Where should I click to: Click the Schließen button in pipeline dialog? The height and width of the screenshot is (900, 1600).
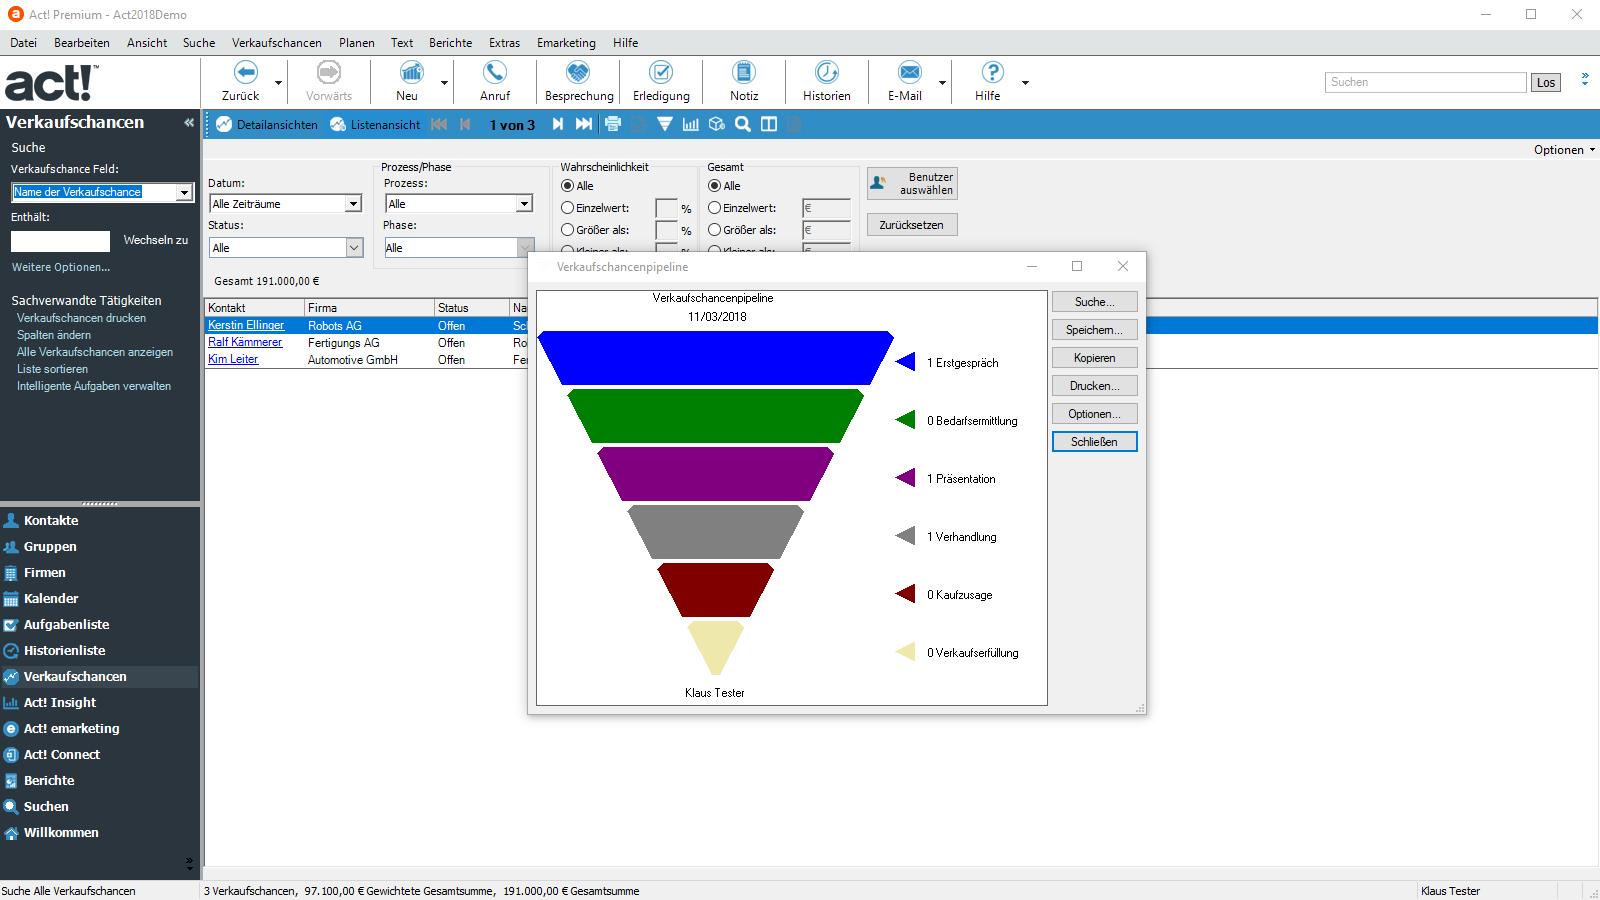1094,442
